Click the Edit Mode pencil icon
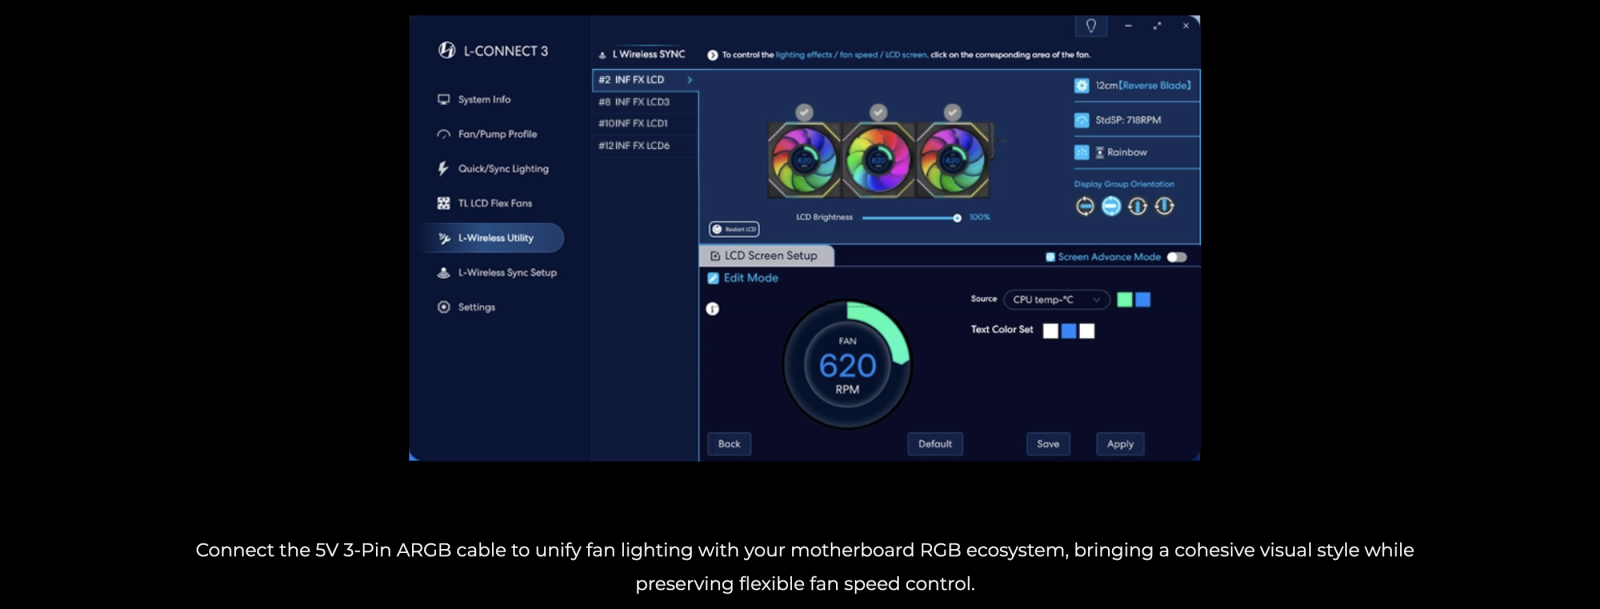The height and width of the screenshot is (609, 1600). [x=714, y=278]
